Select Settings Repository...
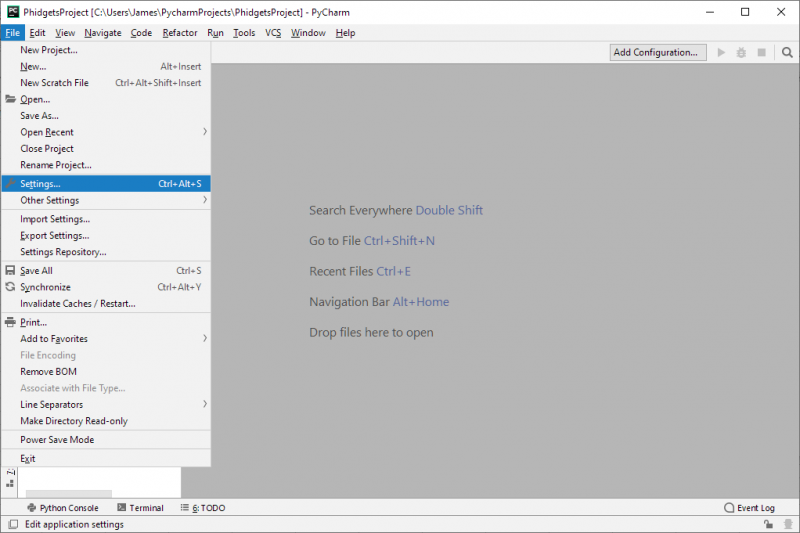Screen dimensions: 800x533 pyautogui.click(x=106, y=252)
